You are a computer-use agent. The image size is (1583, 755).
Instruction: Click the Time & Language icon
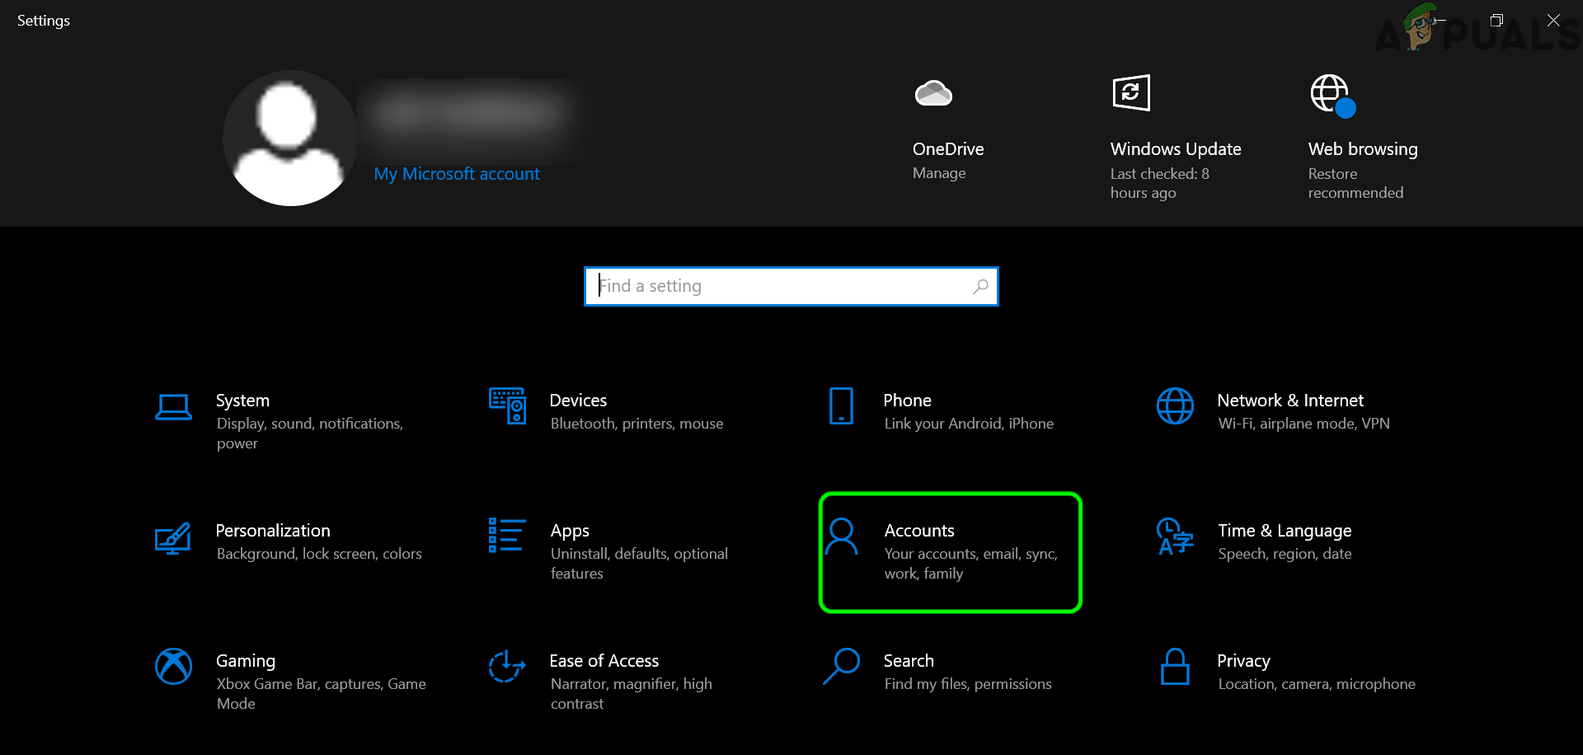[x=1175, y=536]
